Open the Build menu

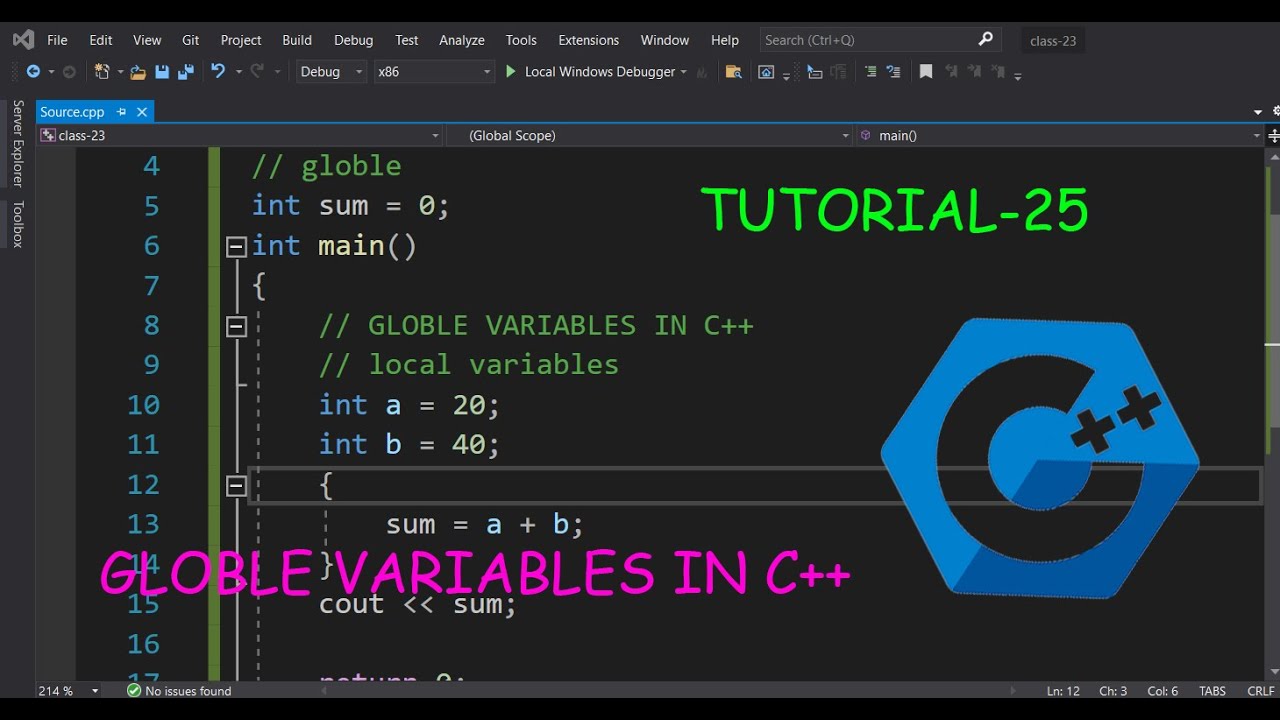297,40
